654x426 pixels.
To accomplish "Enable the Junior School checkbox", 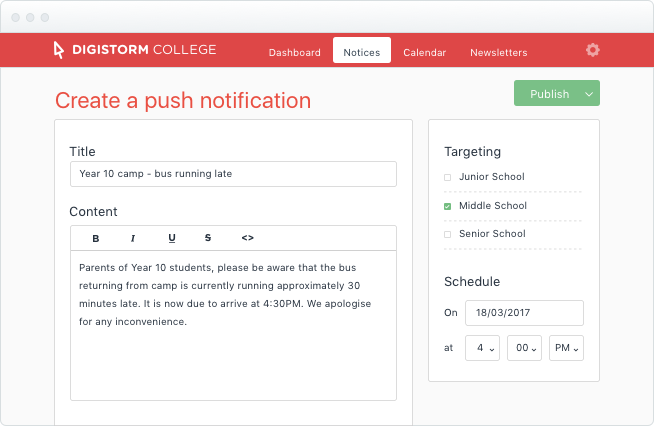I will [448, 177].
